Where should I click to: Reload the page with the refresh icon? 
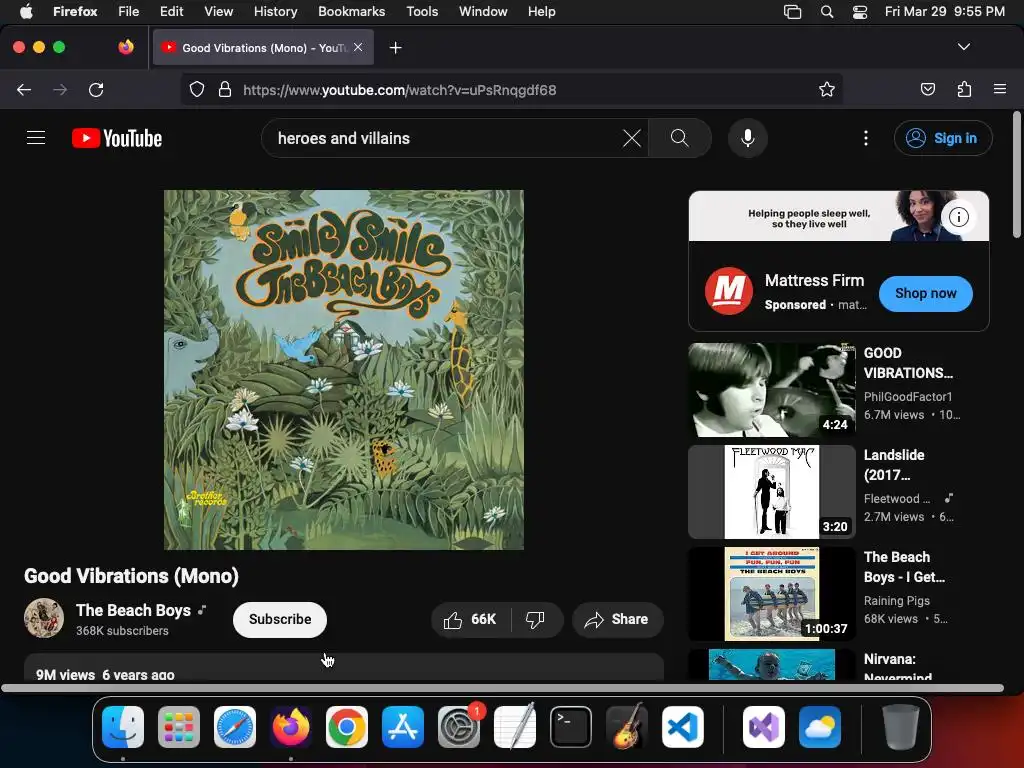pos(96,89)
